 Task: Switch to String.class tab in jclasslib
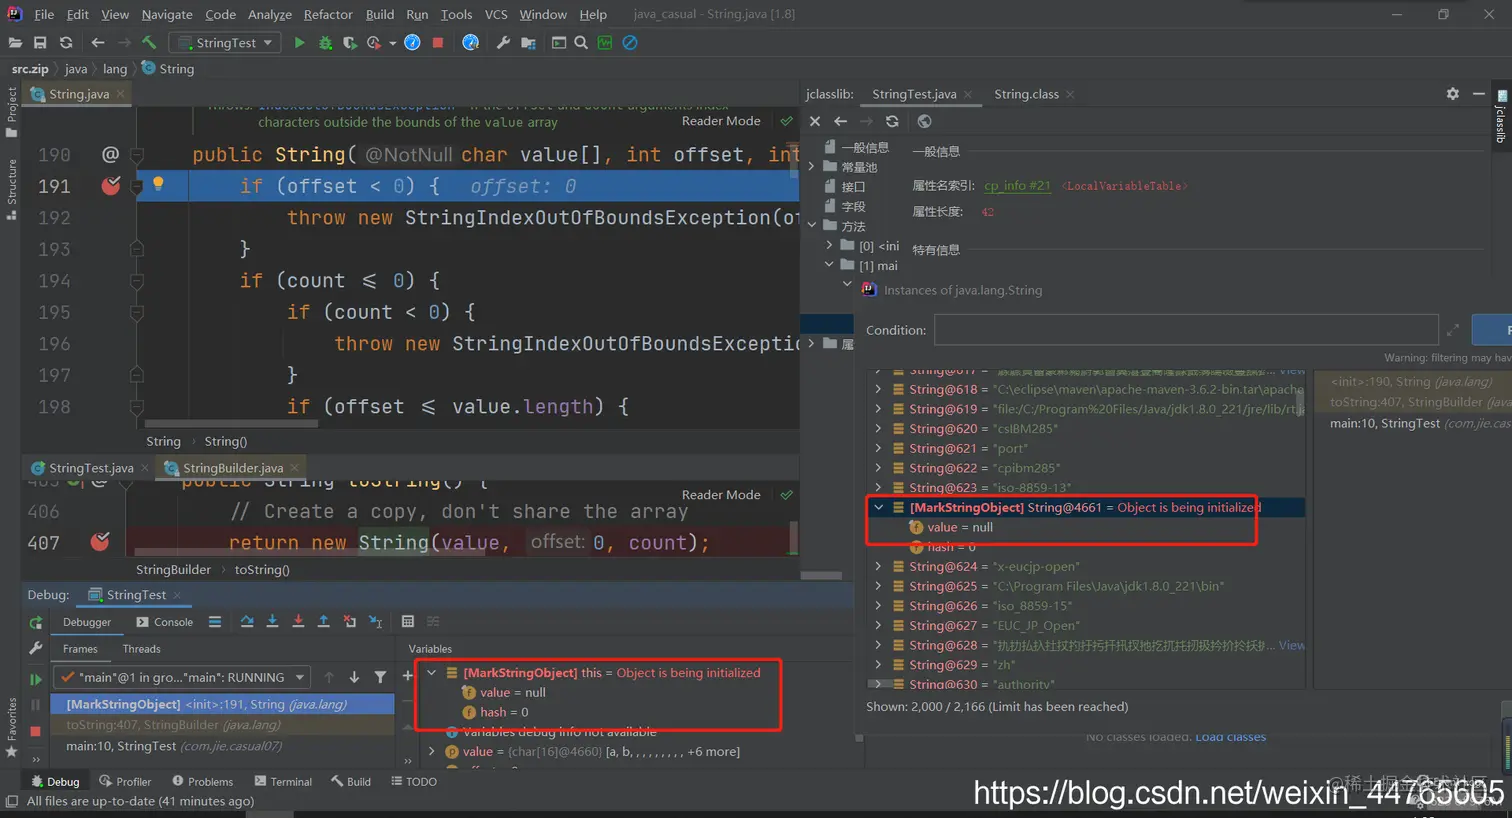[1026, 94]
